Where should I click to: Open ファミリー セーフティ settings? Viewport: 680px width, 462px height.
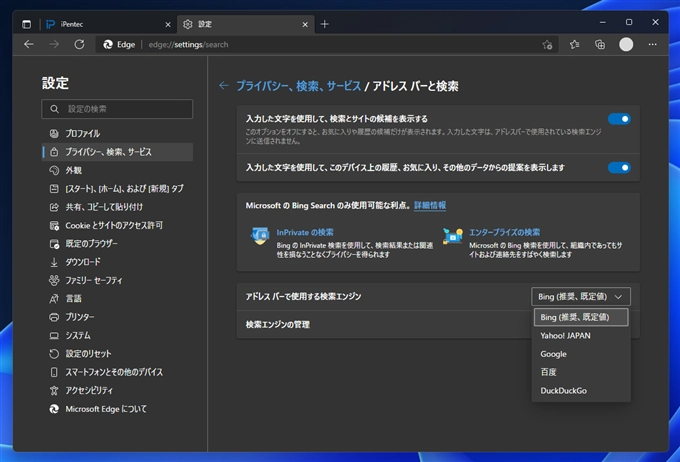117,280
